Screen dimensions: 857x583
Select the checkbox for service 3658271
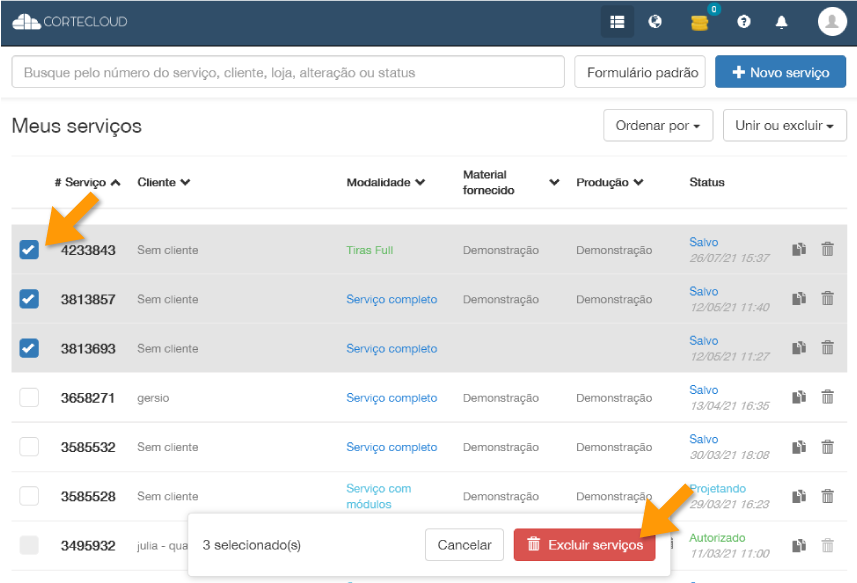(29, 397)
